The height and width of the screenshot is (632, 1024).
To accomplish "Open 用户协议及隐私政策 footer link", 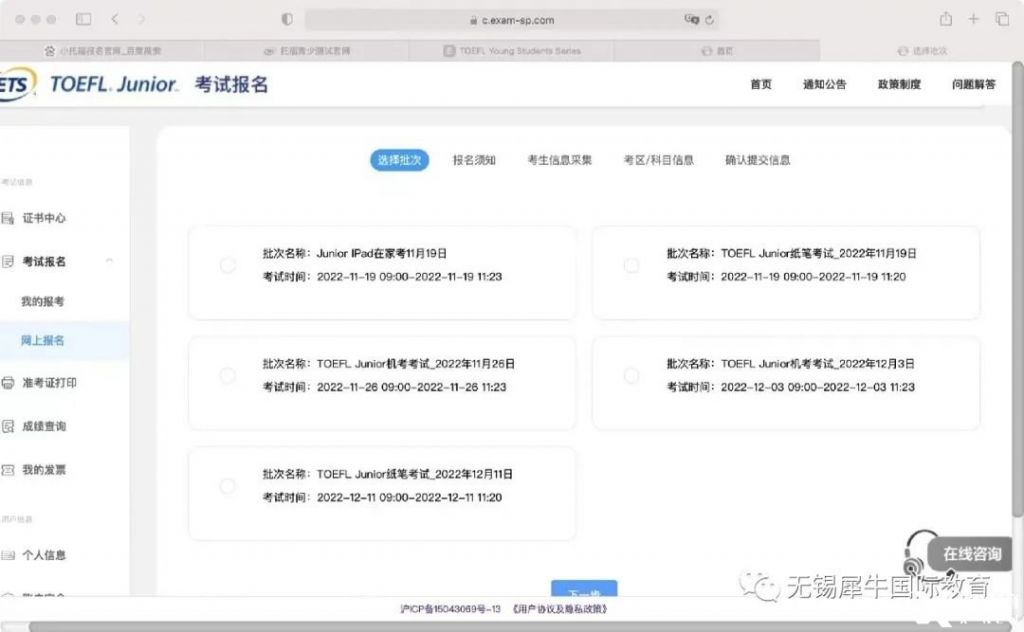I will [560, 609].
